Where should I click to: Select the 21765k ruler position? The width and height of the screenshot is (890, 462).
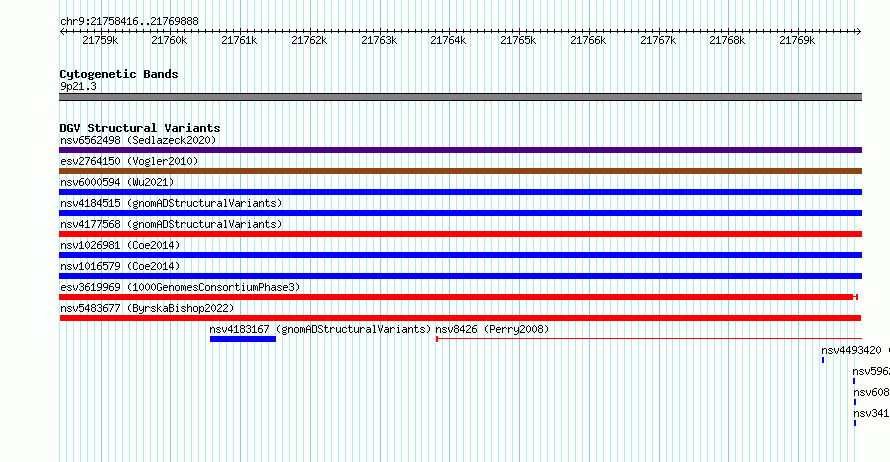pyautogui.click(x=518, y=40)
